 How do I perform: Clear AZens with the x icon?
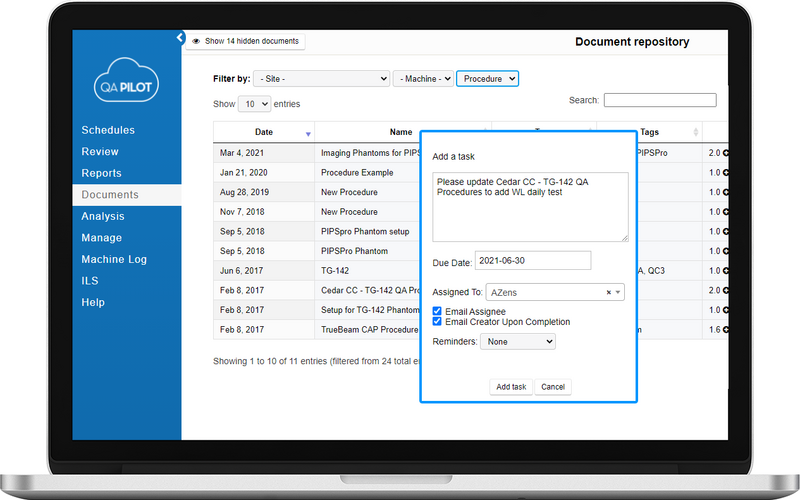(x=609, y=293)
